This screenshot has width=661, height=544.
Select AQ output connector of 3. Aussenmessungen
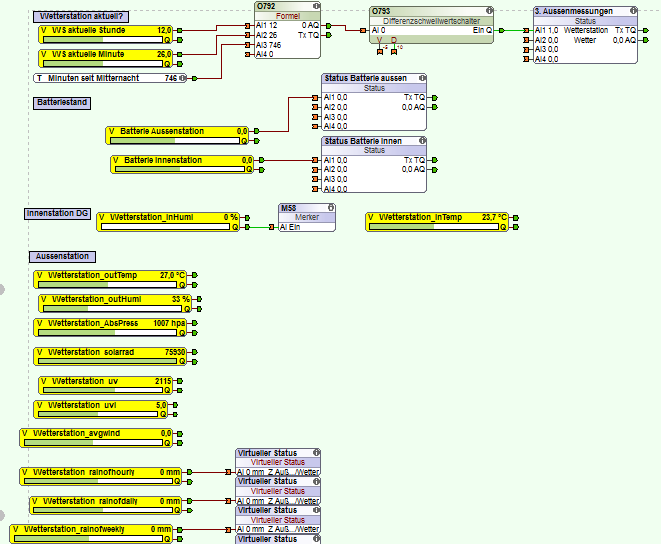[x=646, y=40]
